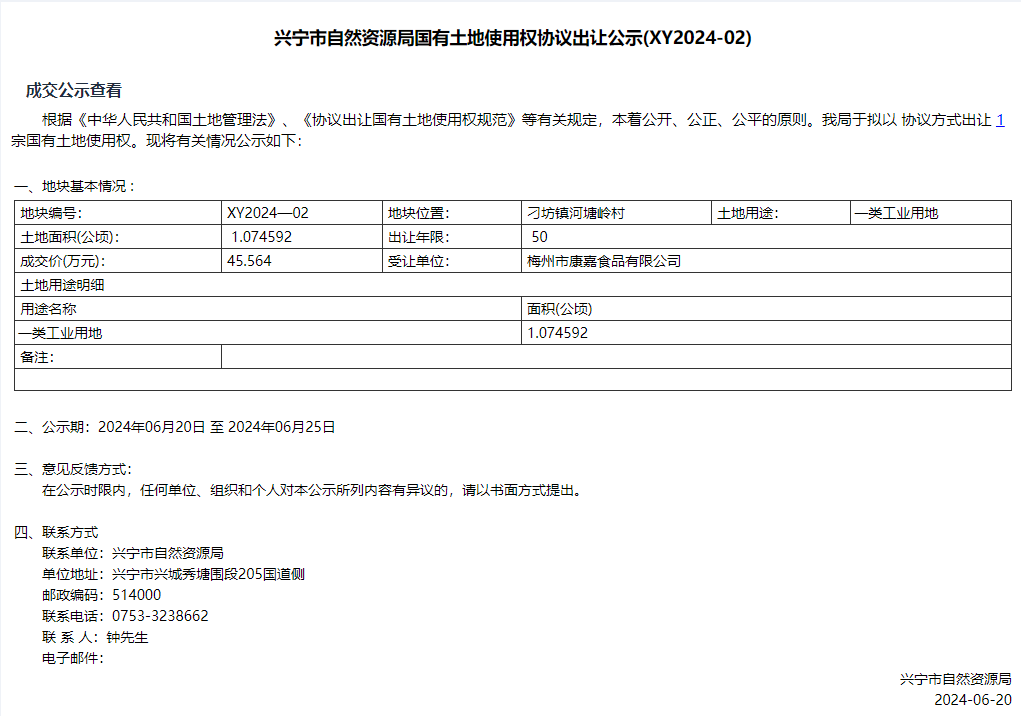1021x716 pixels.
Task: Click the 用途名称 column header
Action: (48, 309)
